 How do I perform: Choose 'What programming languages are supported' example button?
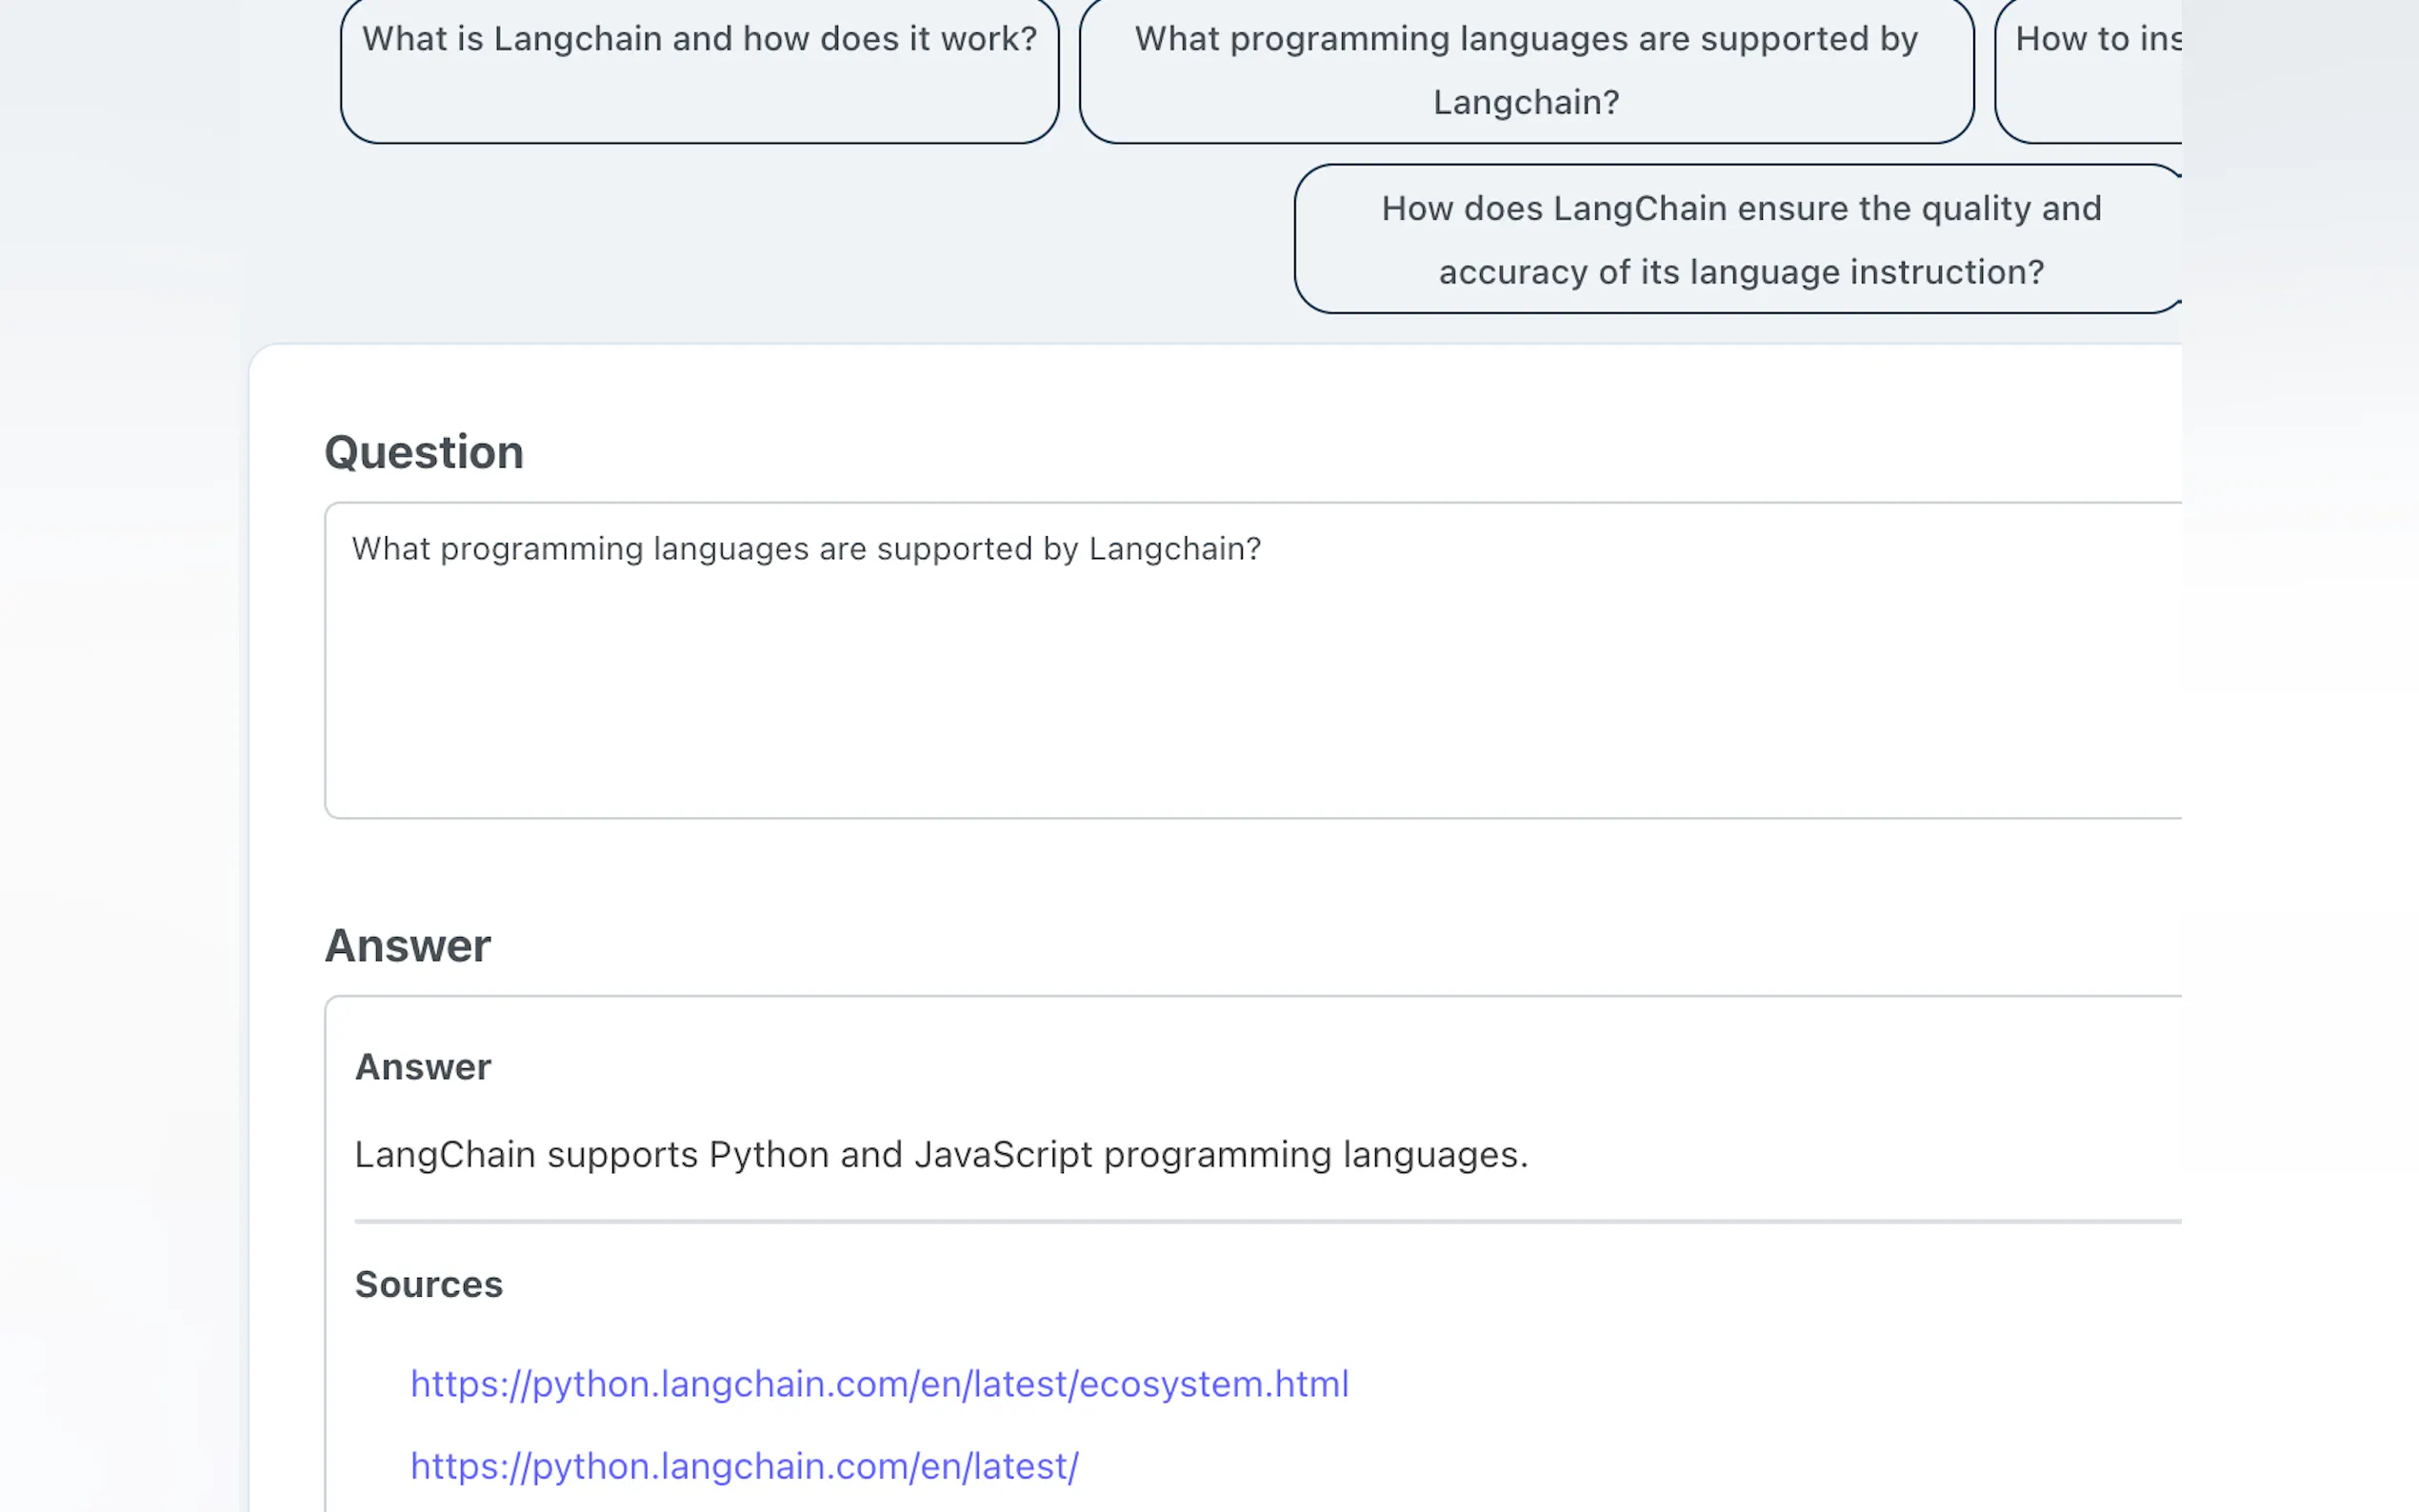(1526, 70)
